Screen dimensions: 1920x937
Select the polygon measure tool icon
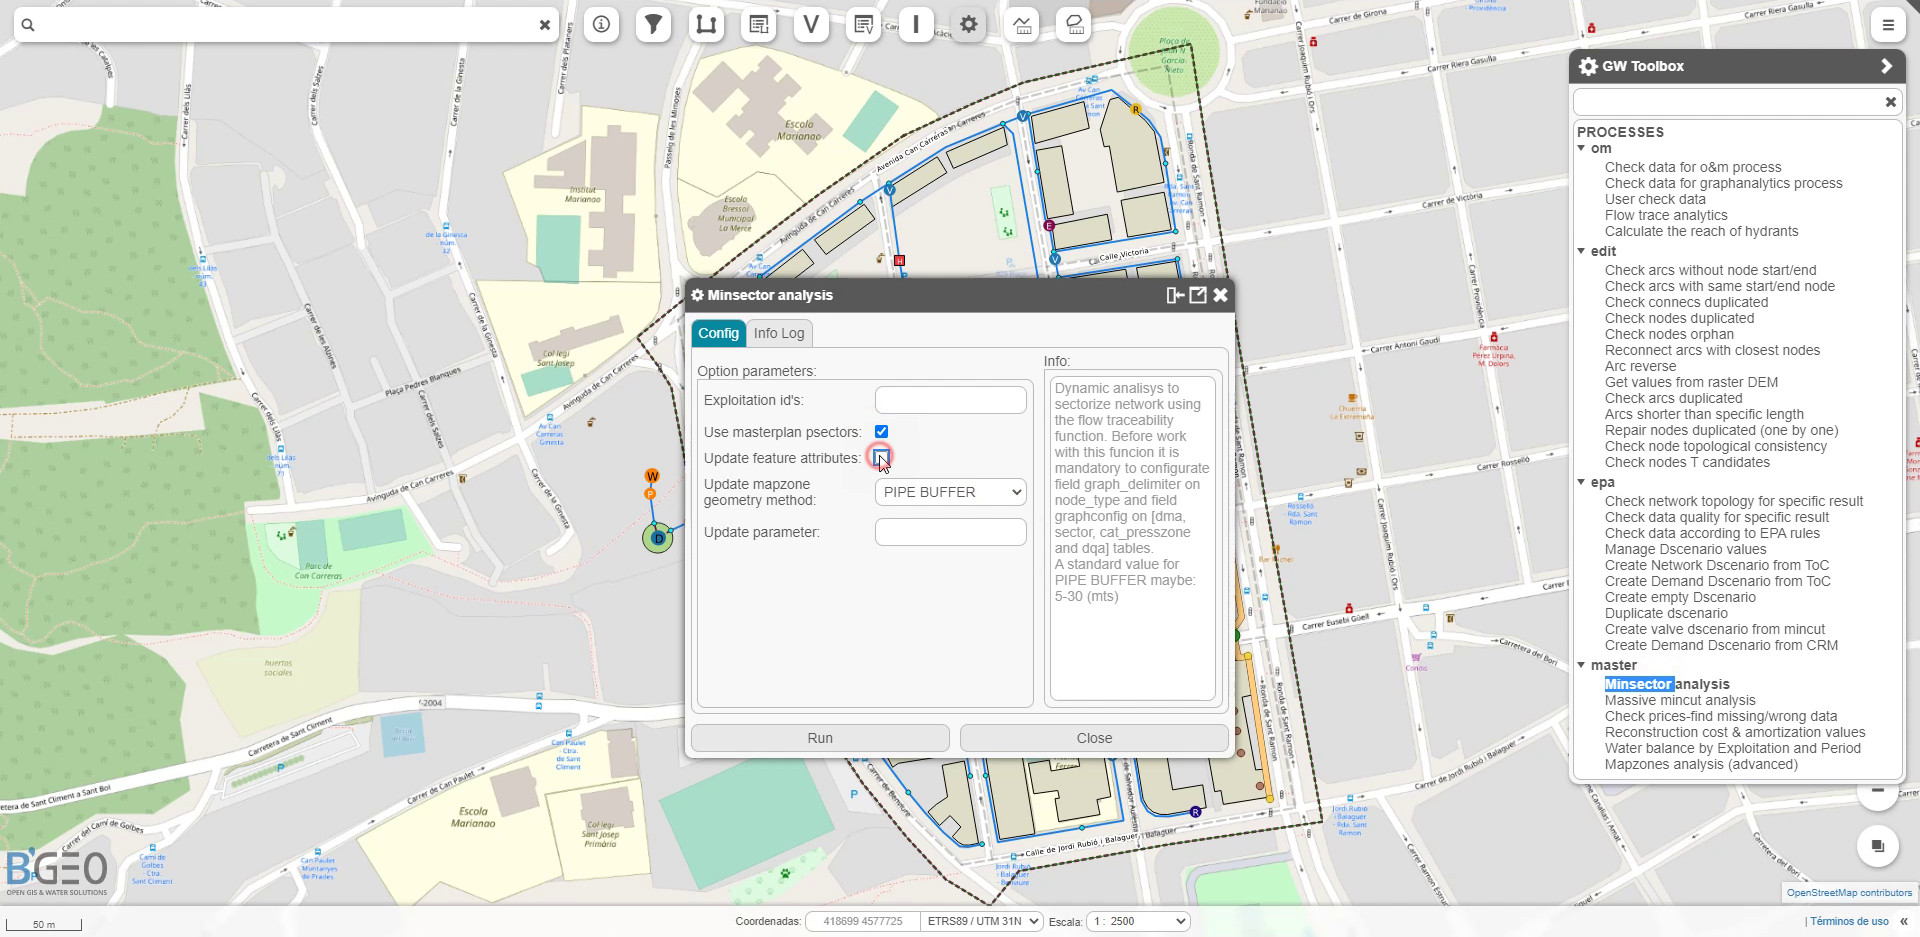tap(707, 24)
